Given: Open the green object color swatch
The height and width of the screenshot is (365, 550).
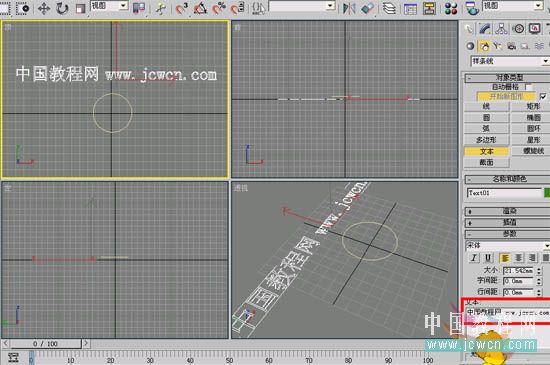Looking at the screenshot, I should [x=547, y=193].
